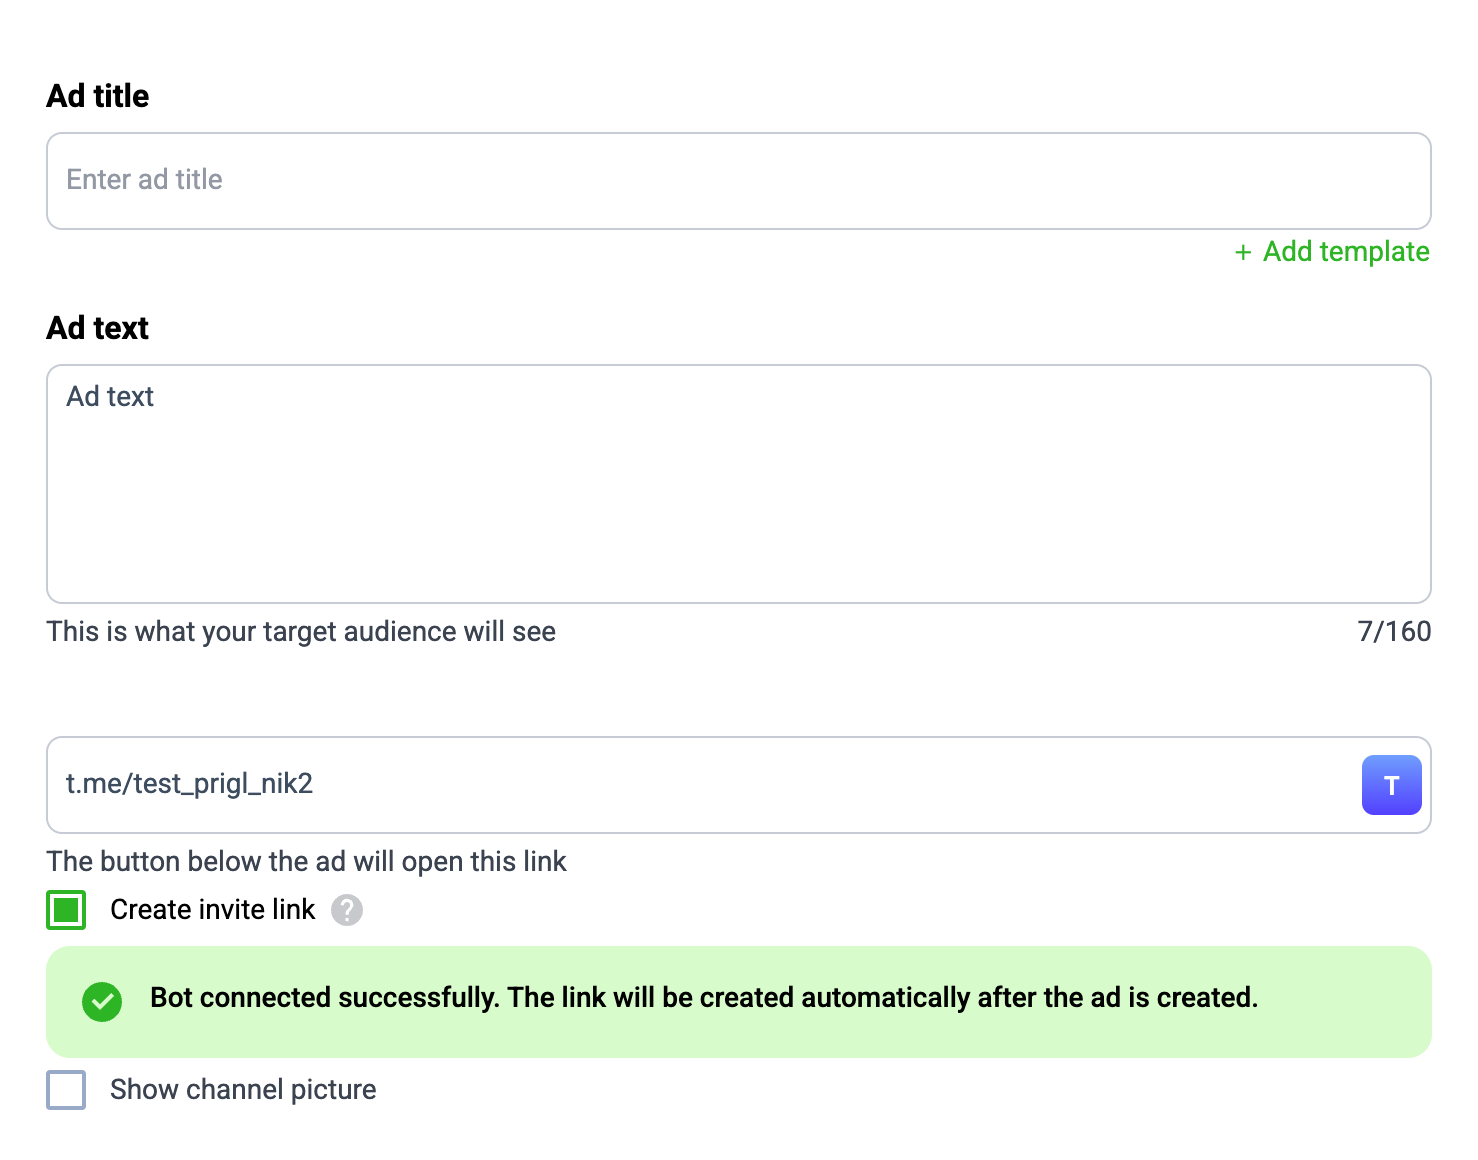Click the 7/160 character counter

(x=1394, y=631)
